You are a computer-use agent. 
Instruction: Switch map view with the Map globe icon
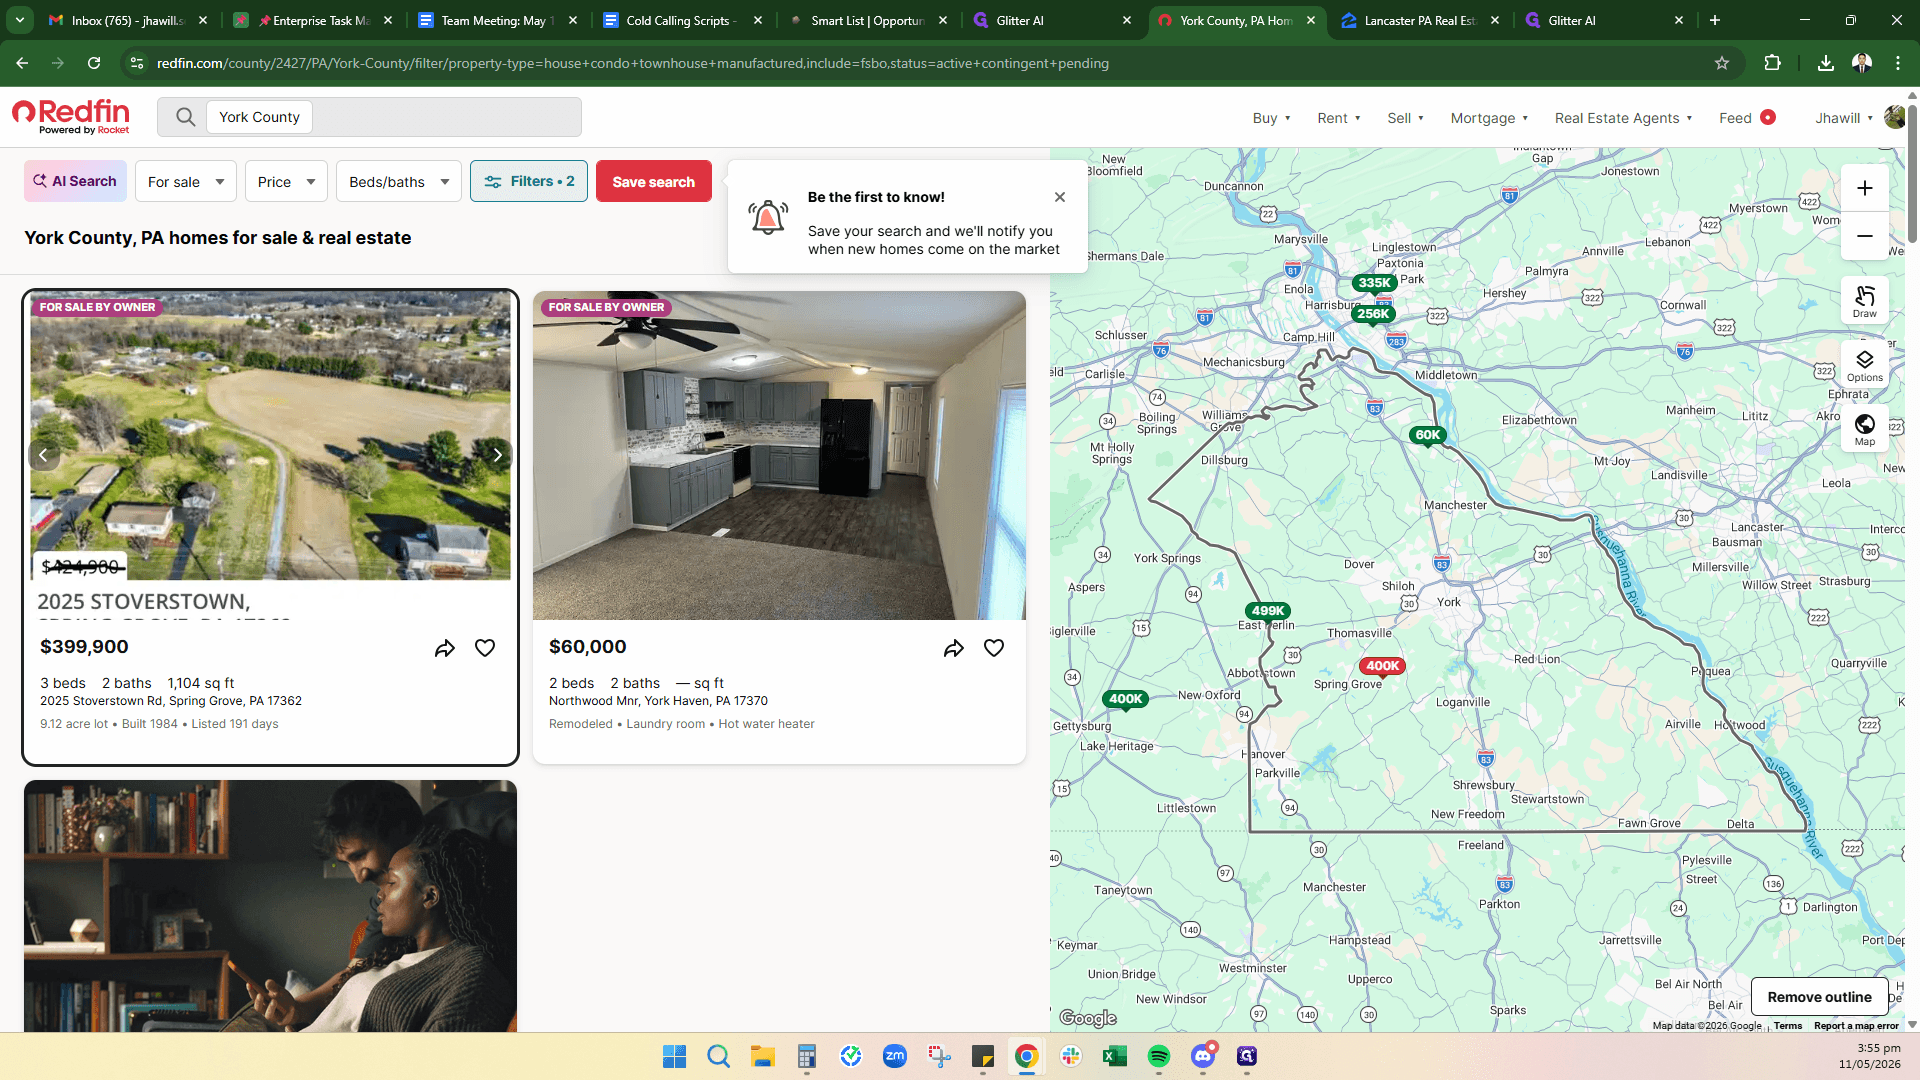click(x=1864, y=429)
